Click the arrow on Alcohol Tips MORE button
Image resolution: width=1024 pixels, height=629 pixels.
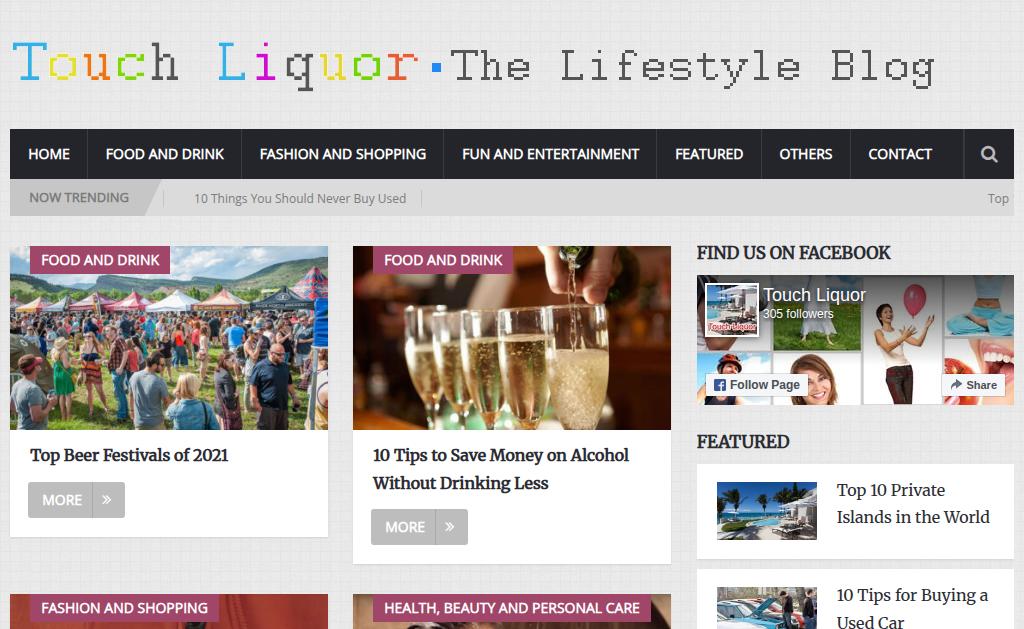tap(451, 527)
